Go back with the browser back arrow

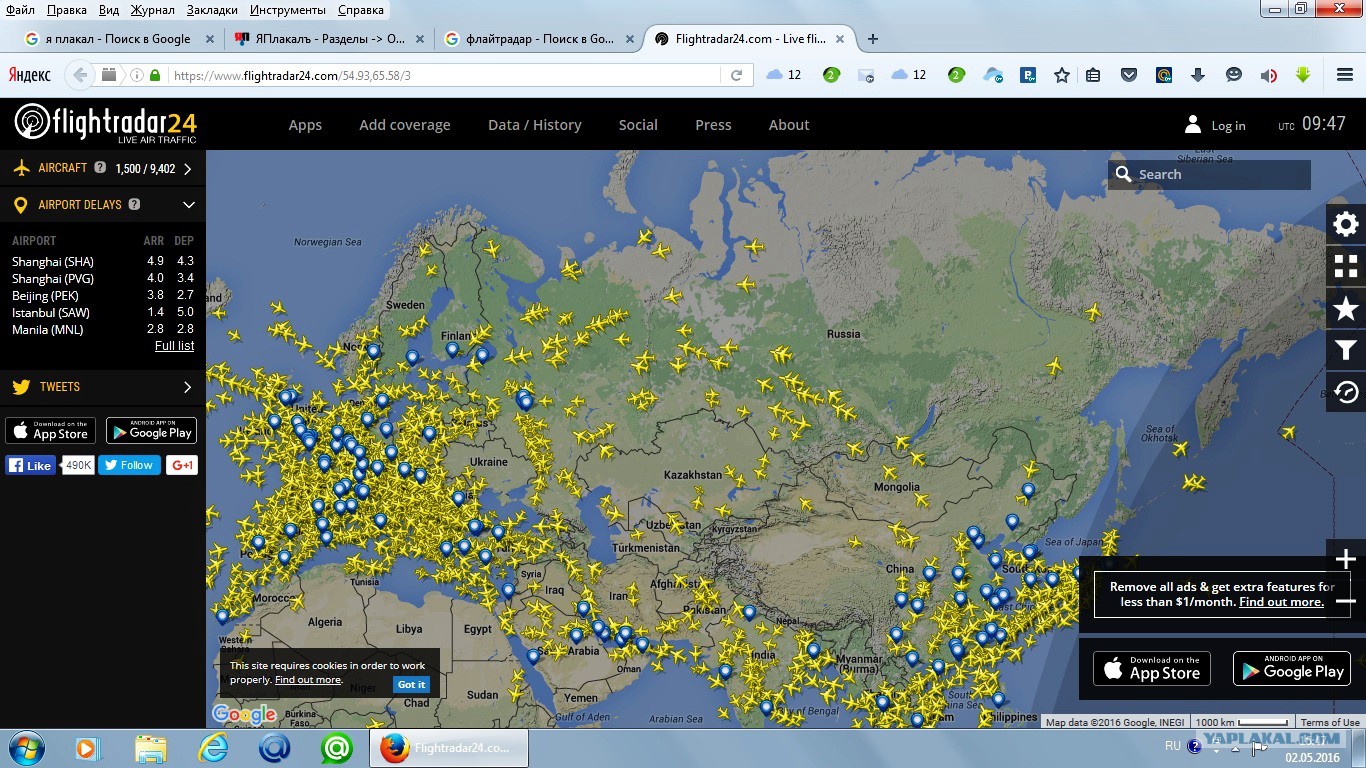81,75
